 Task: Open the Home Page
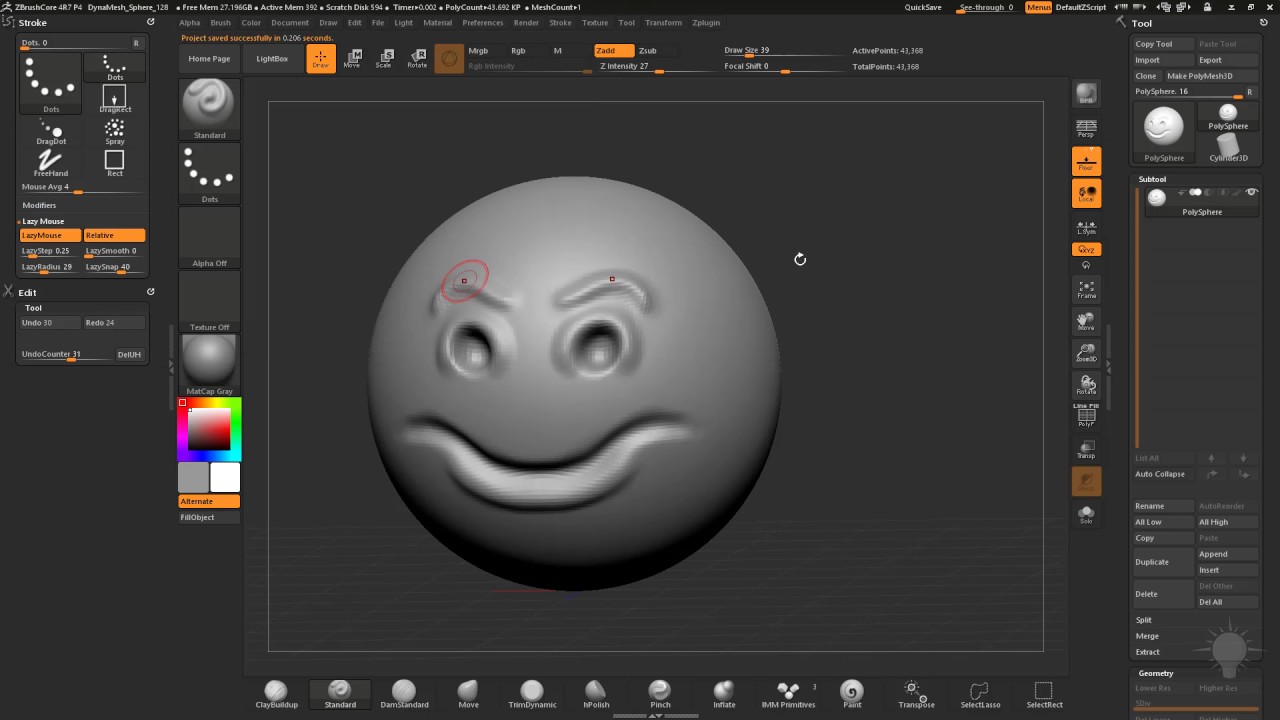click(x=210, y=59)
